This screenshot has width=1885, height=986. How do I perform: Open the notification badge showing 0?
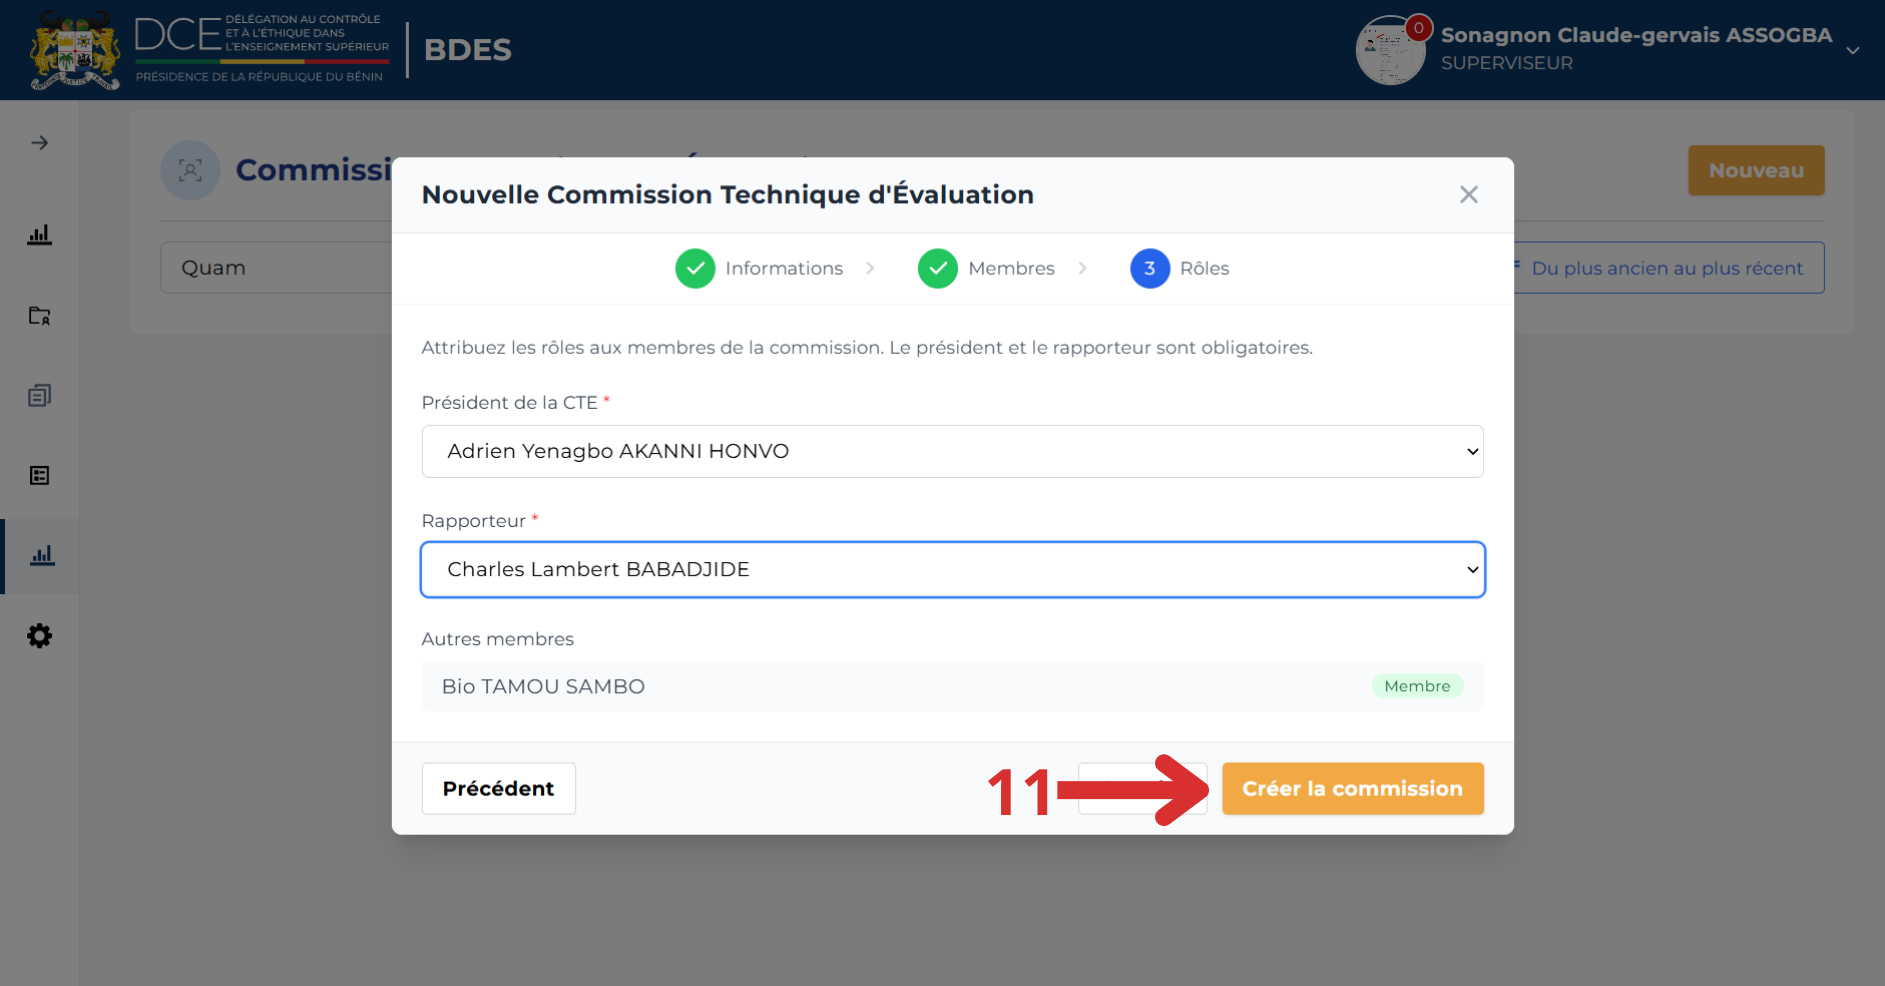pyautogui.click(x=1418, y=28)
